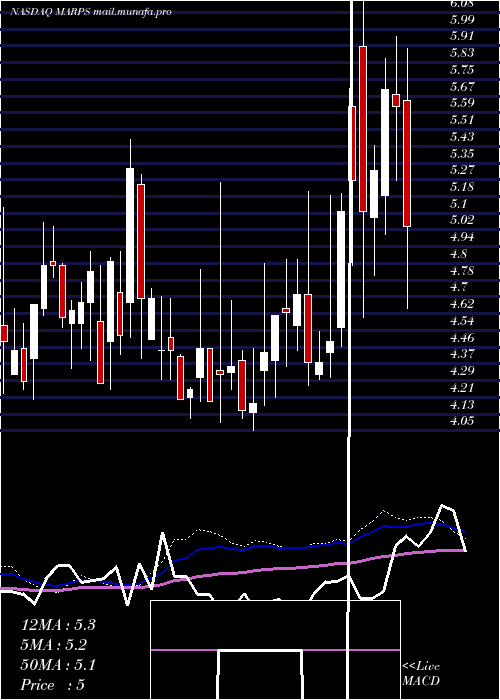Click the NASDAQ MARPS mail.munafa.pro title text
500x700 pixels.
(x=91, y=12)
